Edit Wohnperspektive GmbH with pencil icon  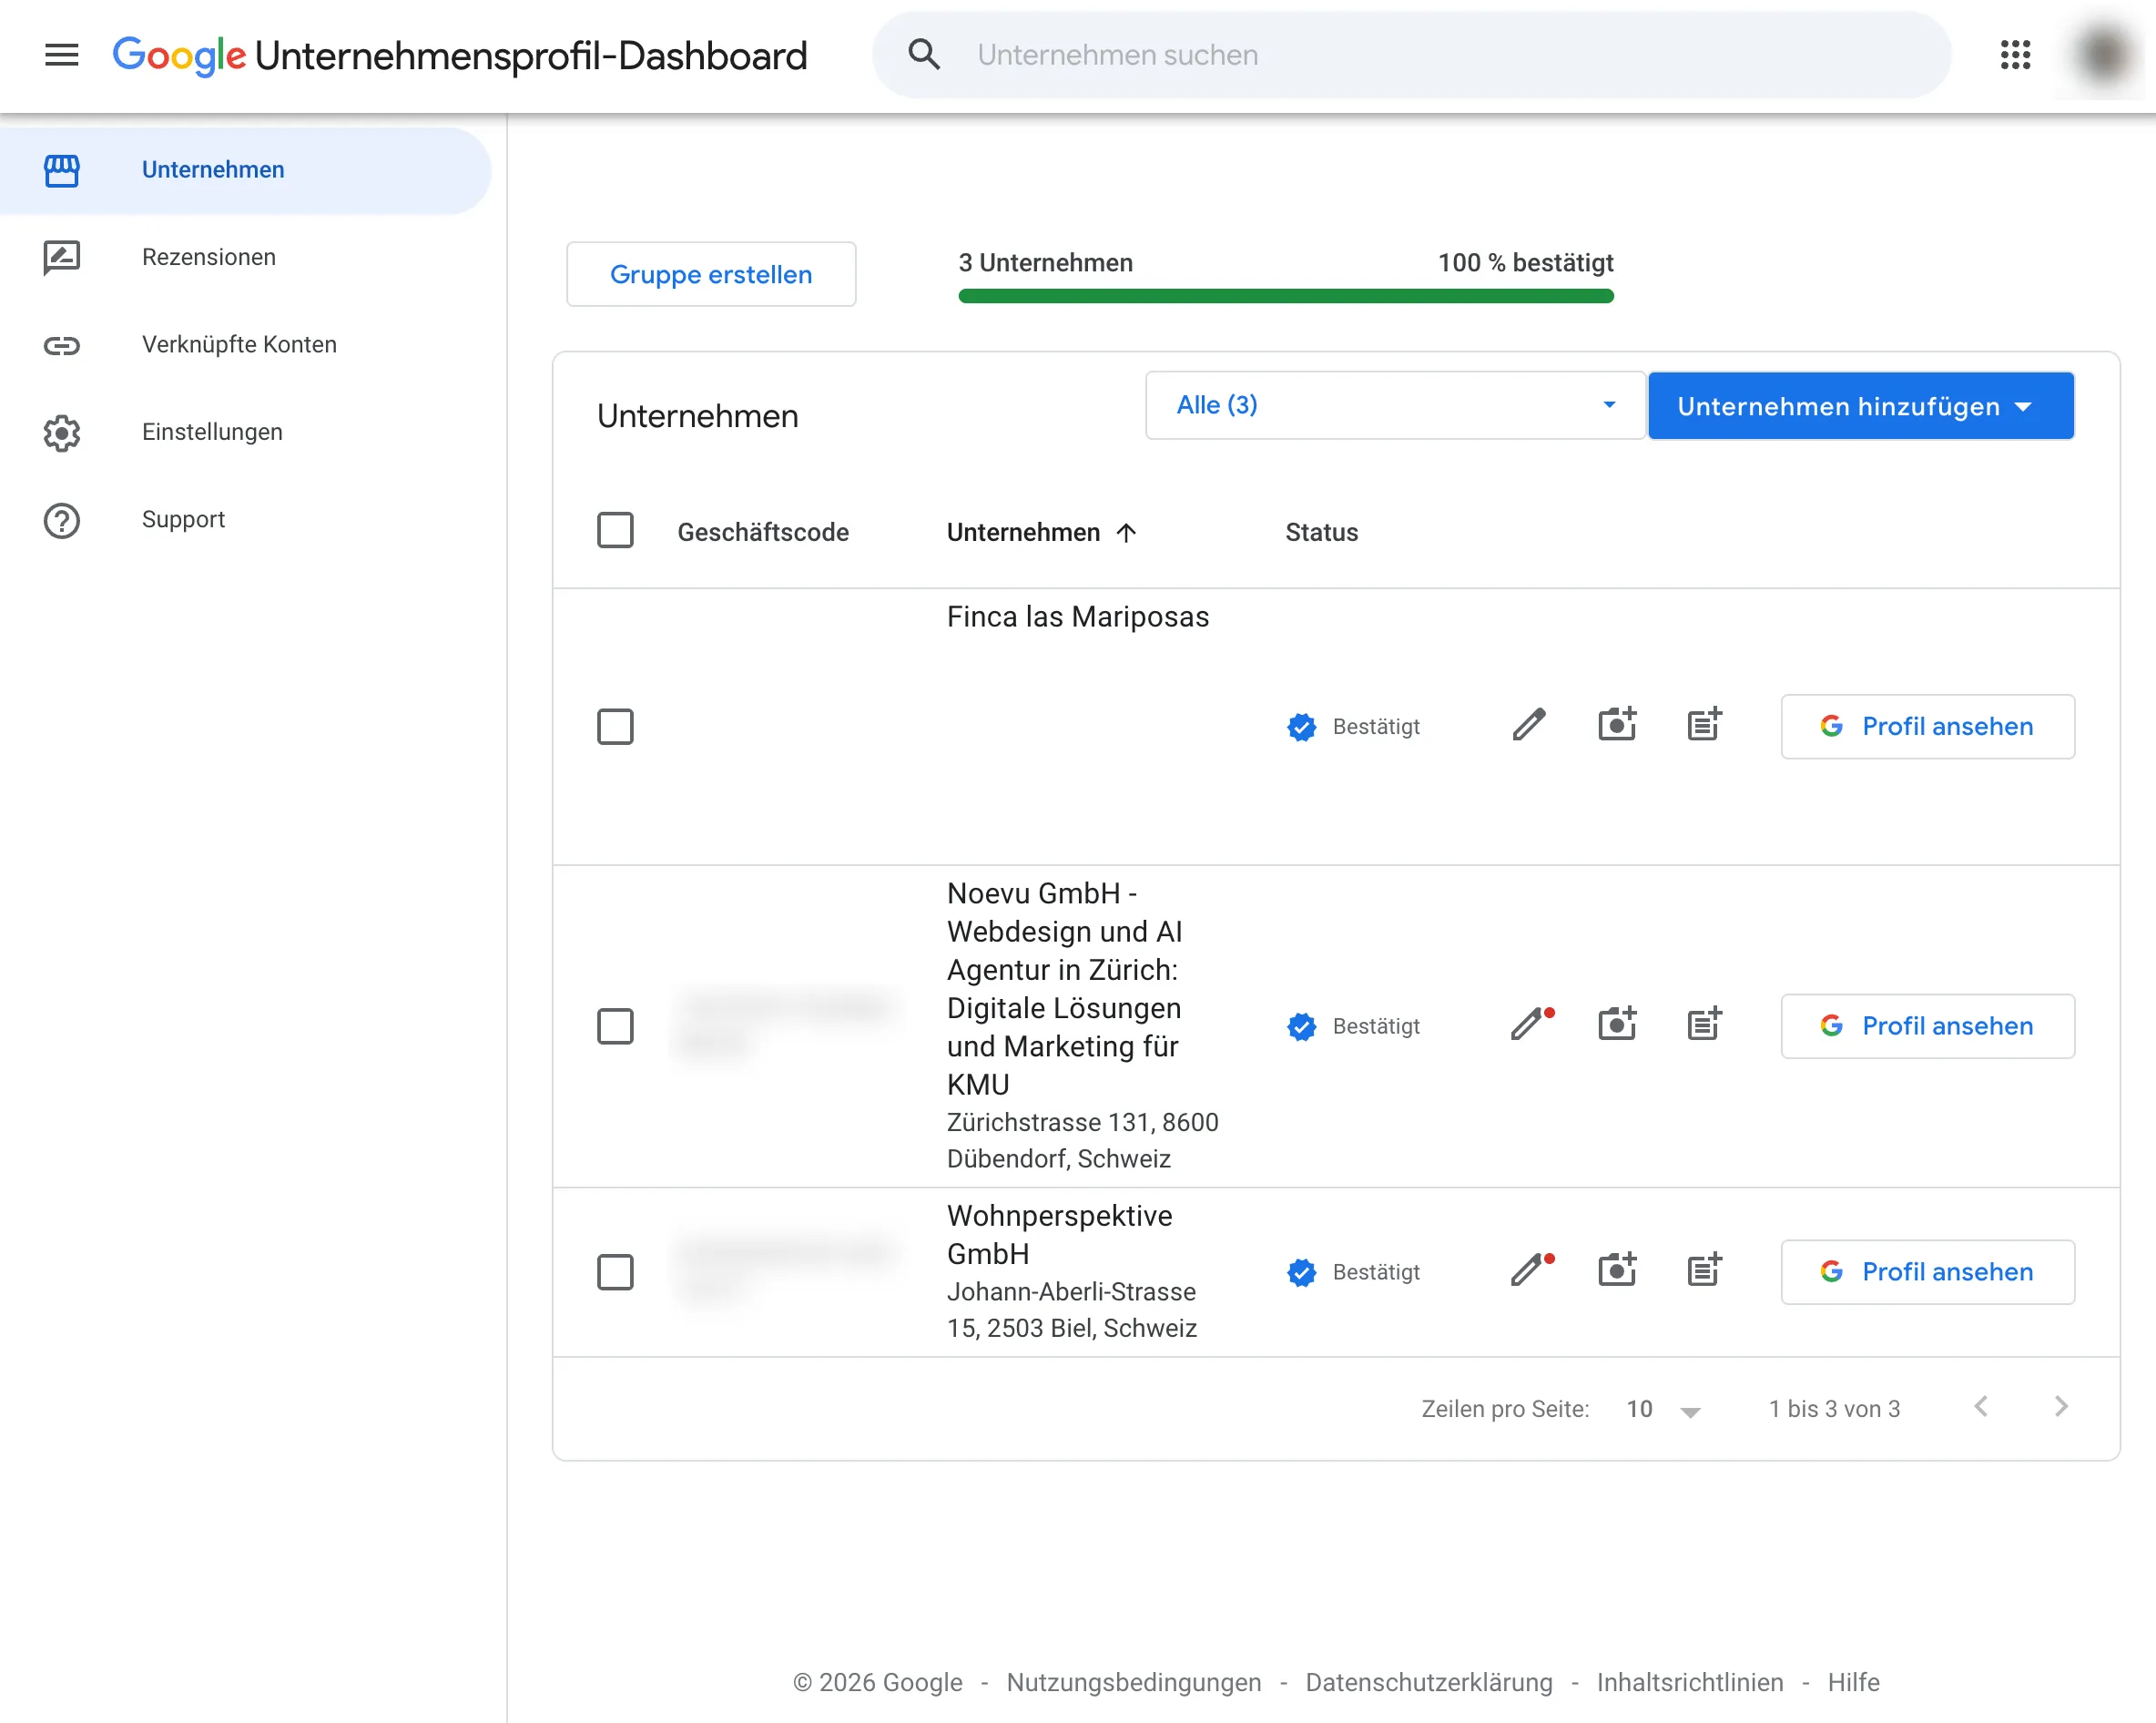tap(1529, 1271)
